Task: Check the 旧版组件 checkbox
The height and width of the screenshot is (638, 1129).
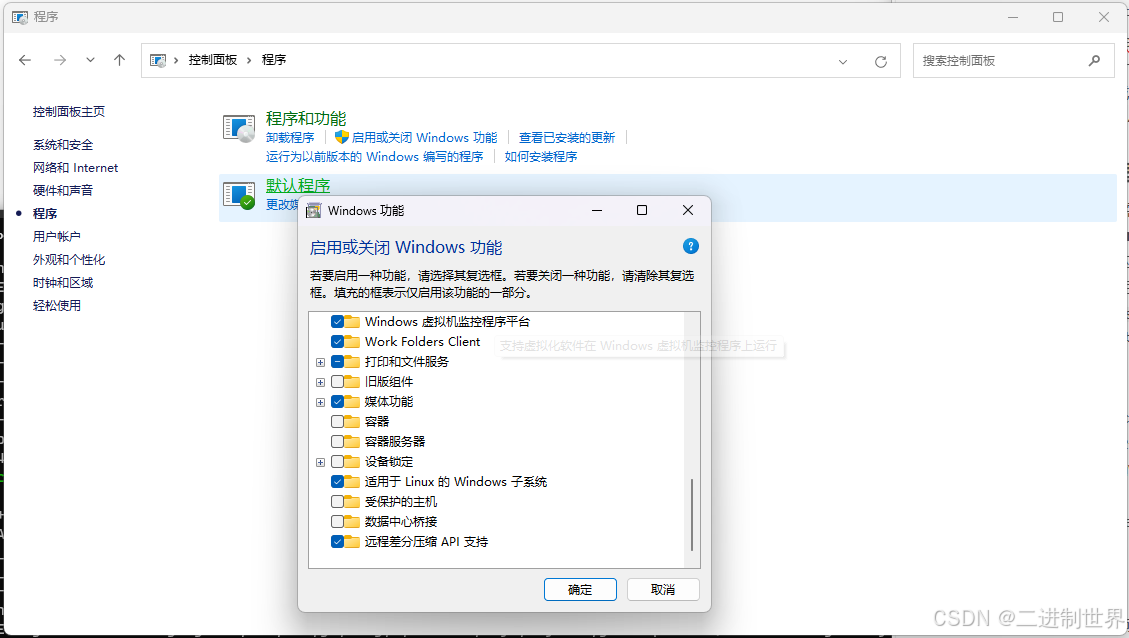Action: [x=337, y=382]
